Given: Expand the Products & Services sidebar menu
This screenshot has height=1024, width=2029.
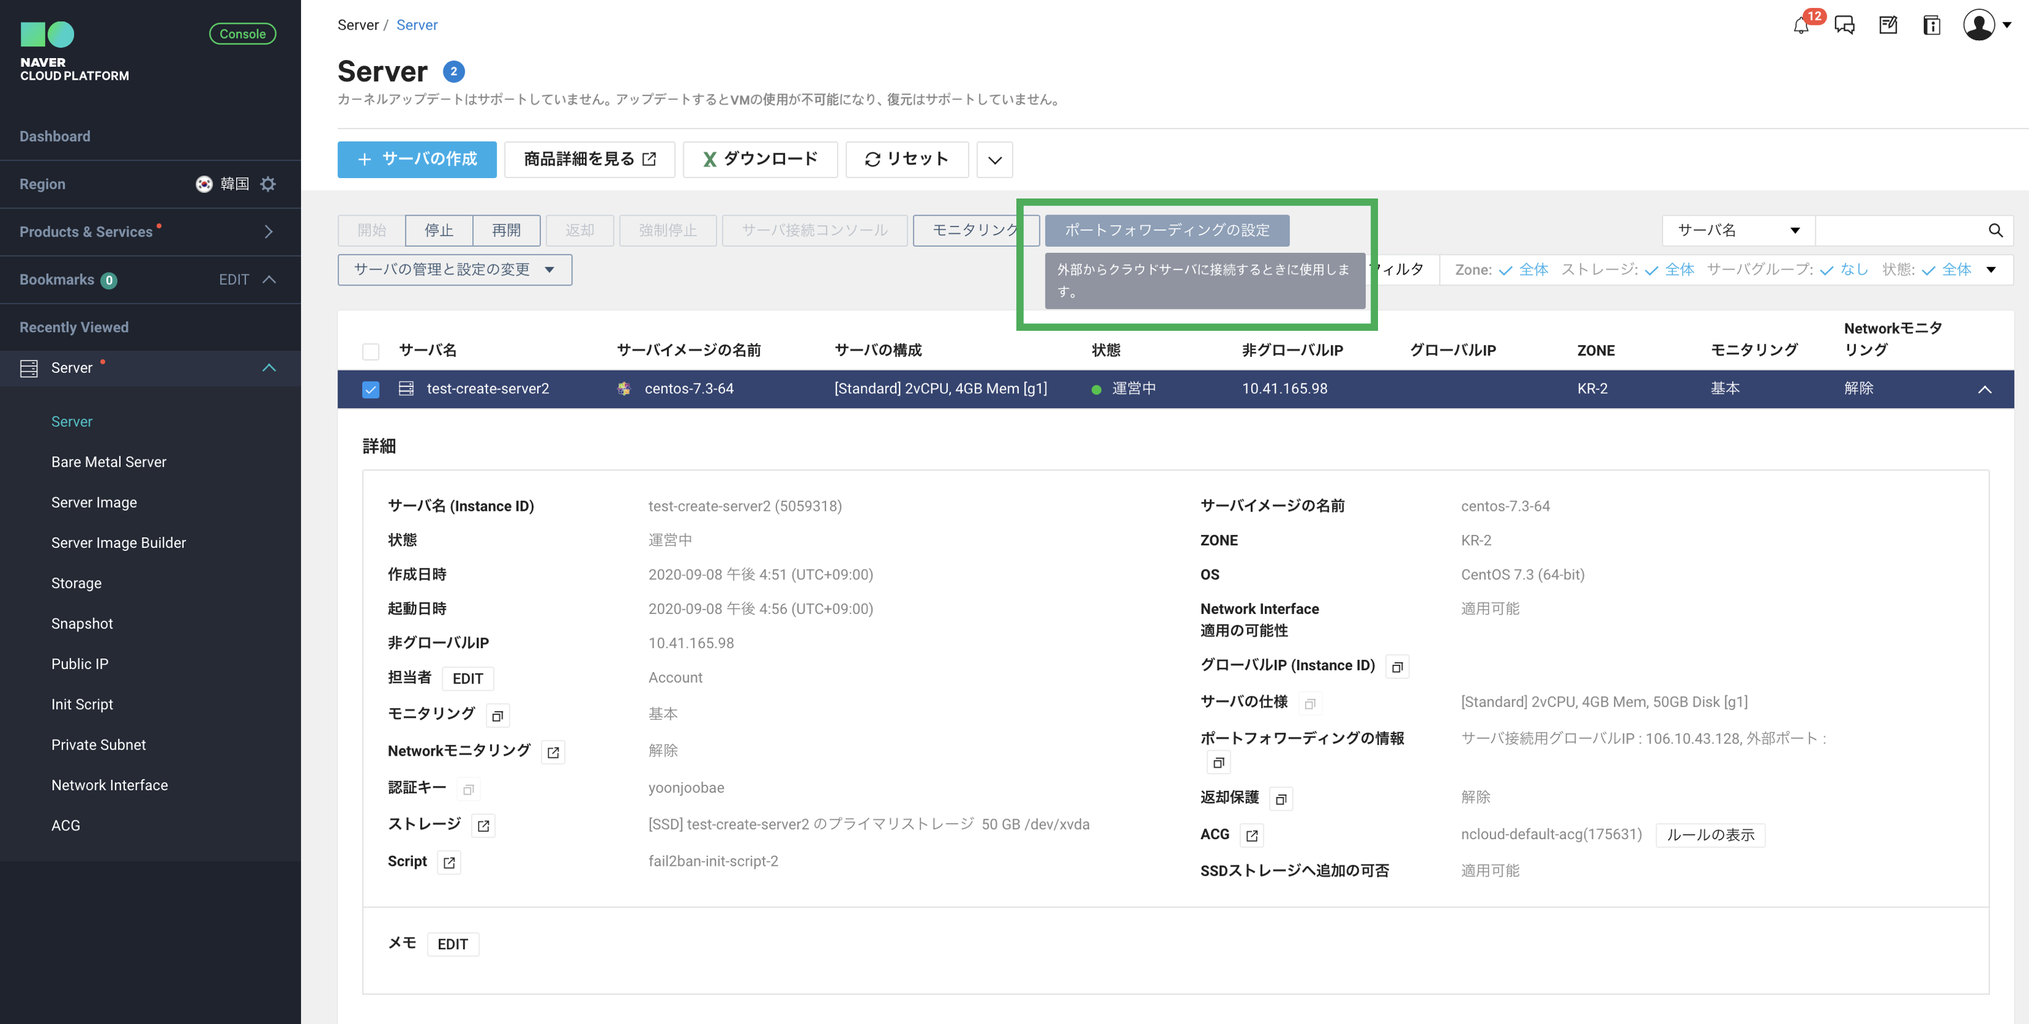Looking at the screenshot, I should click(x=268, y=231).
